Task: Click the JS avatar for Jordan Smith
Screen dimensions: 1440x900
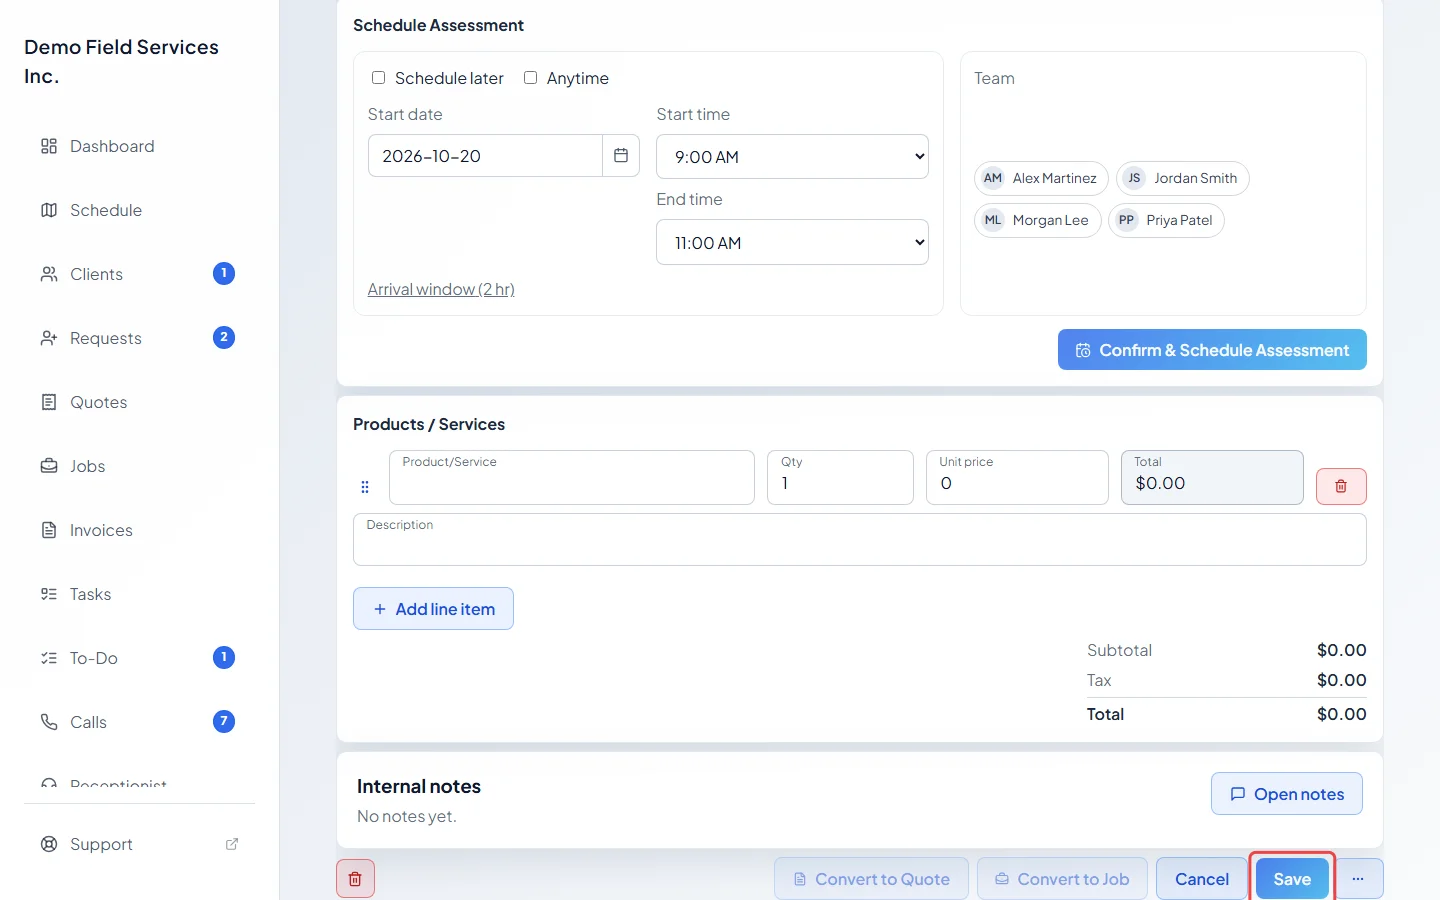Action: (1134, 178)
